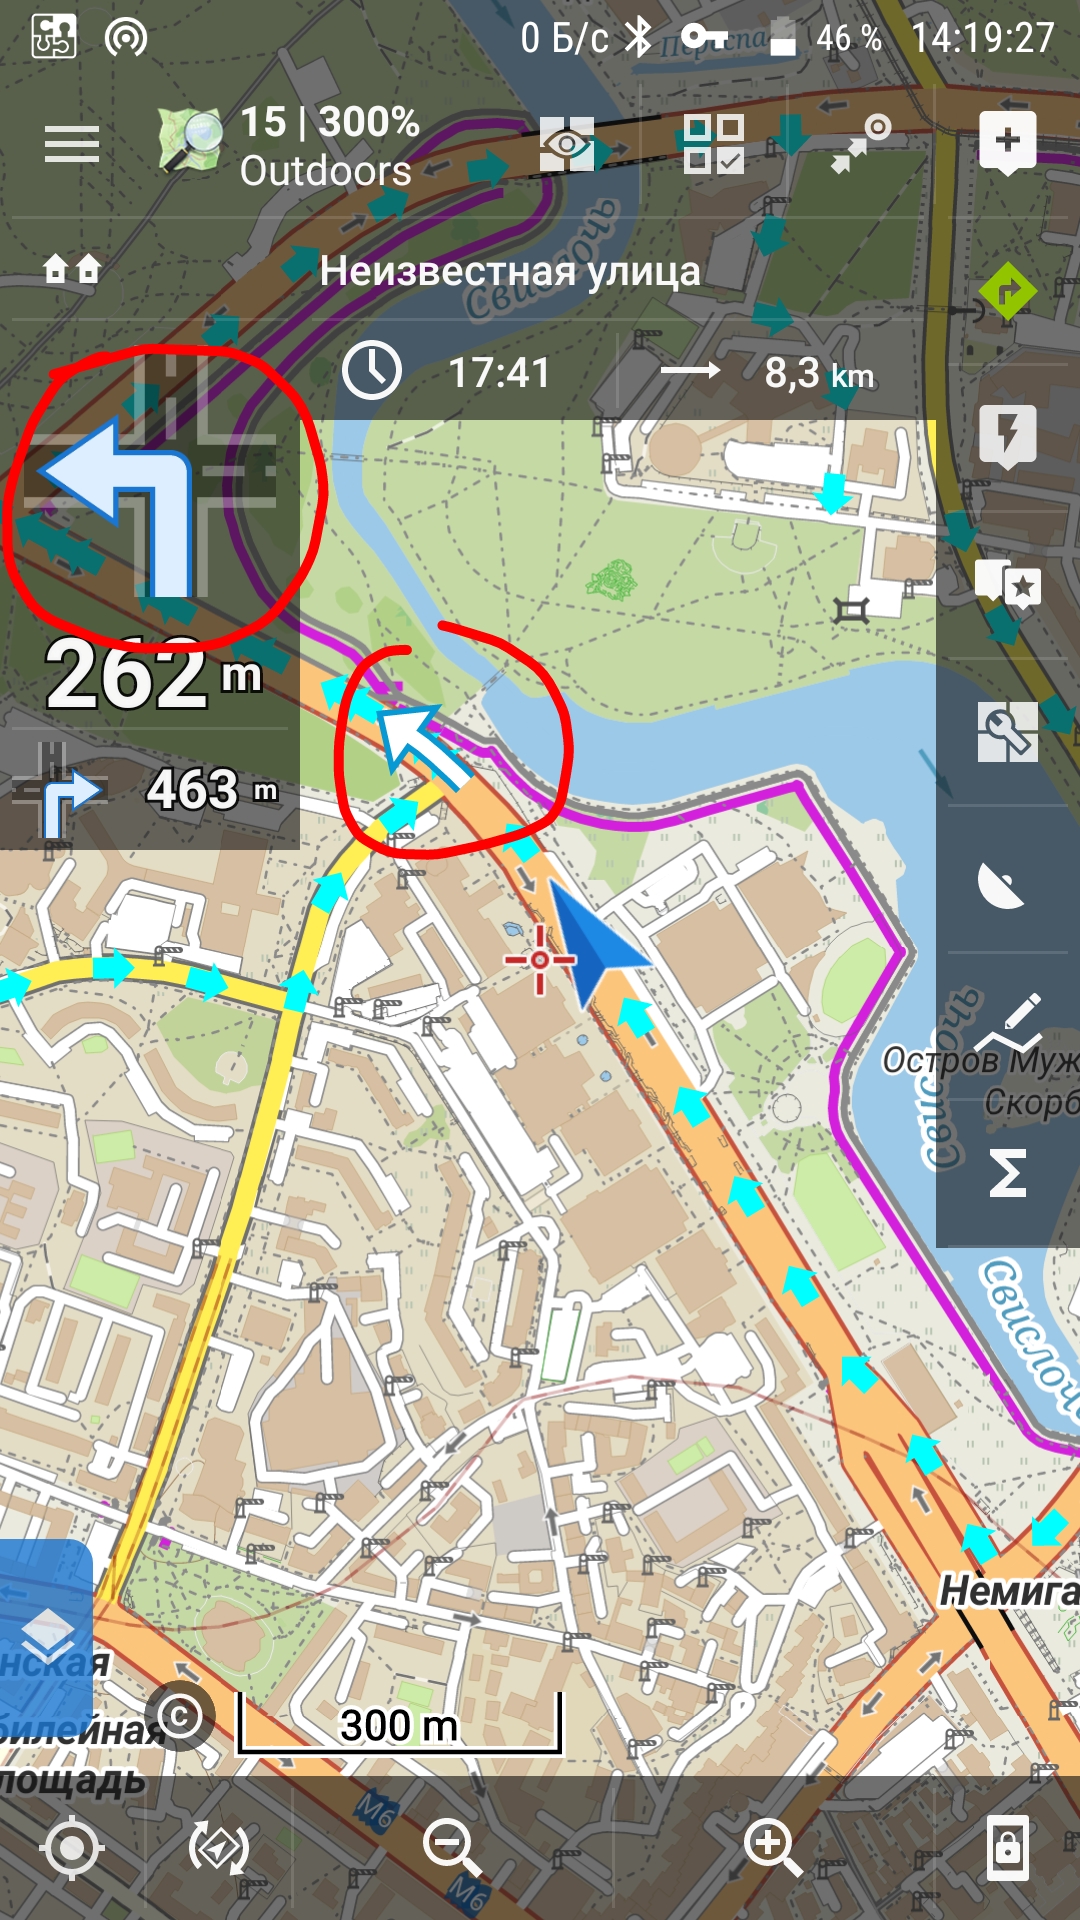Tap the points and tracks icon
Viewport: 1080px width, 1920px height.
coord(860,144)
